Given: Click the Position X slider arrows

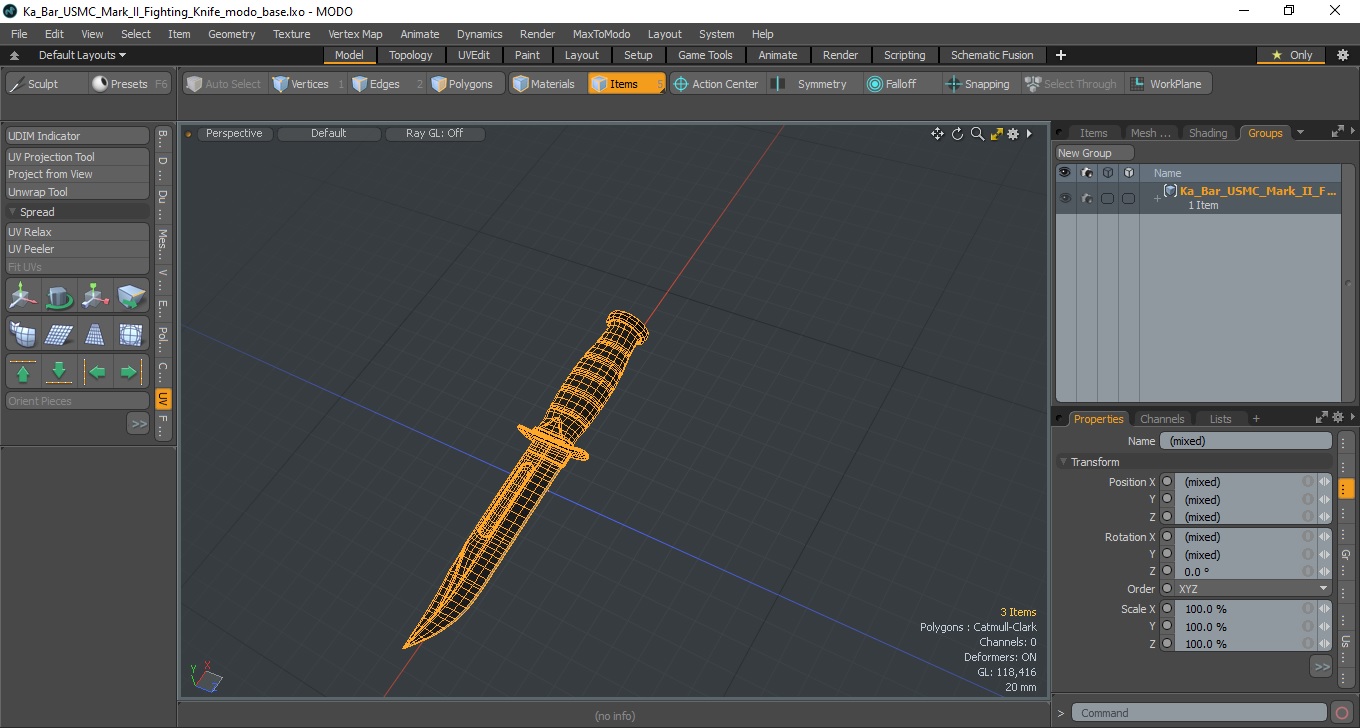Looking at the screenshot, I should 1324,482.
